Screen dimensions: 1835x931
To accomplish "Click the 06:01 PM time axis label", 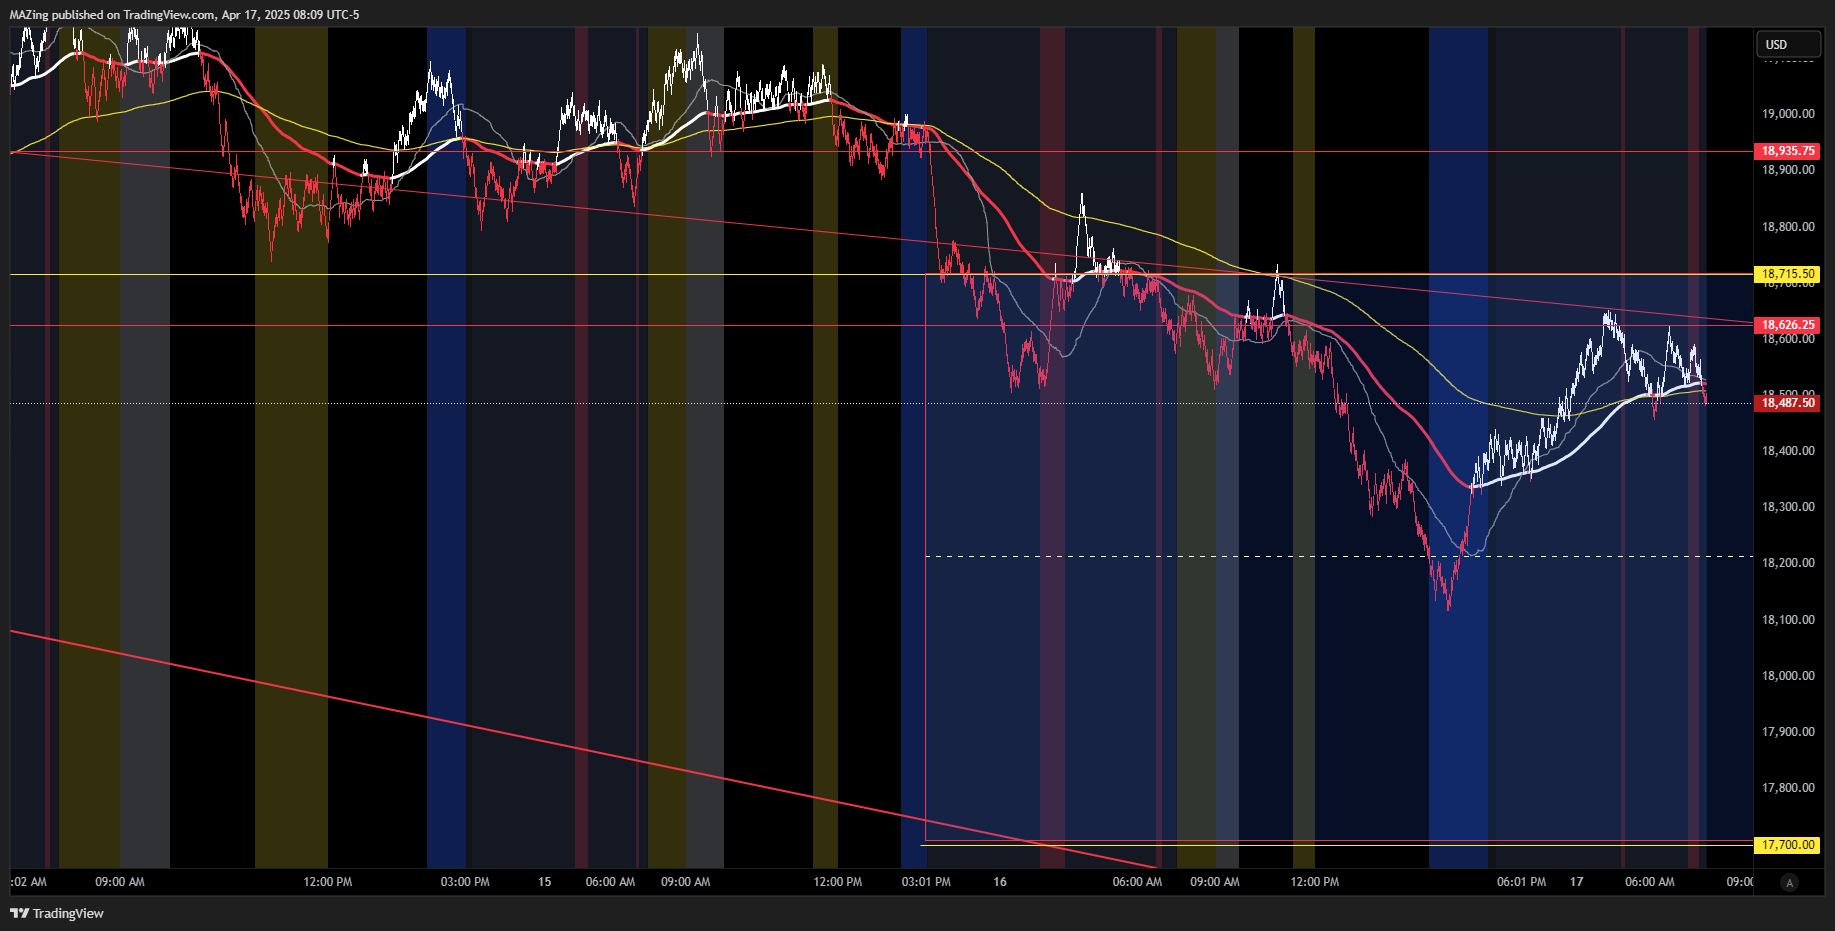I will (1521, 882).
